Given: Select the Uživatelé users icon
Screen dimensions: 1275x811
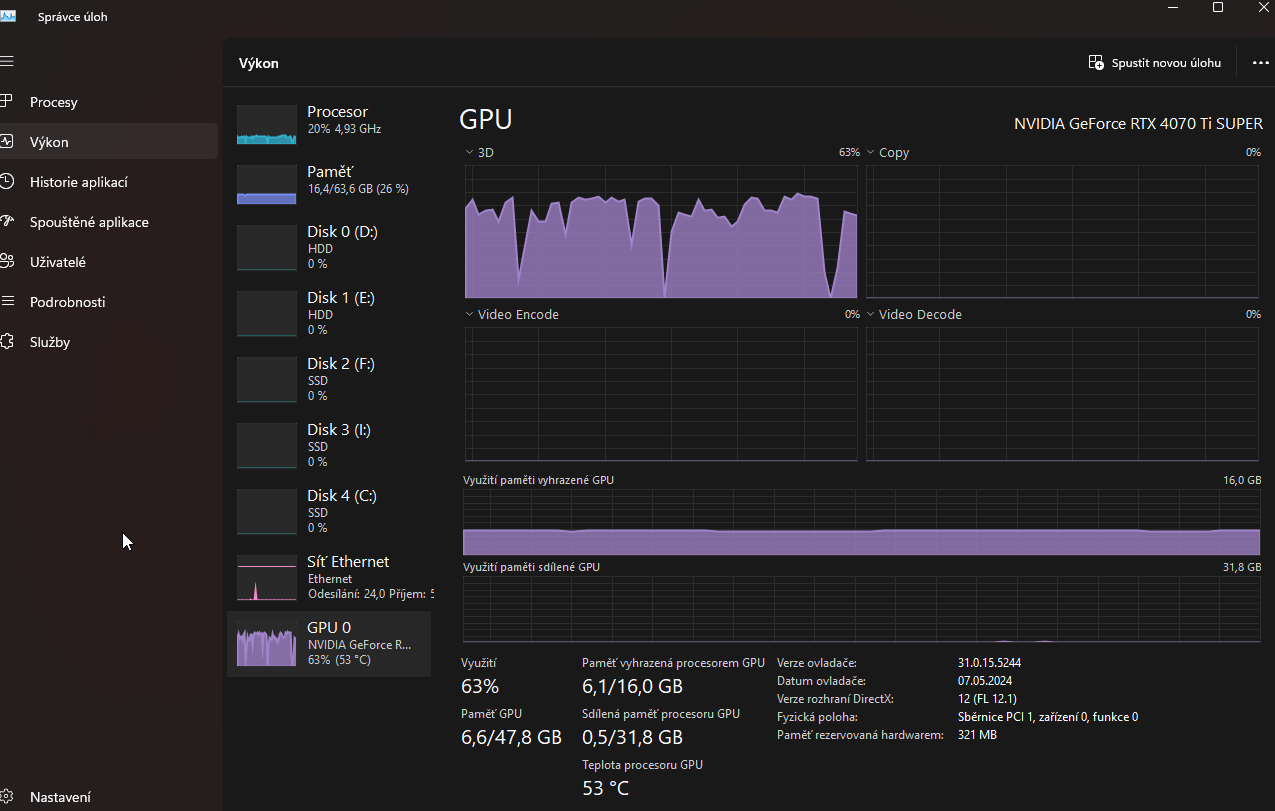Looking at the screenshot, I should point(7,262).
